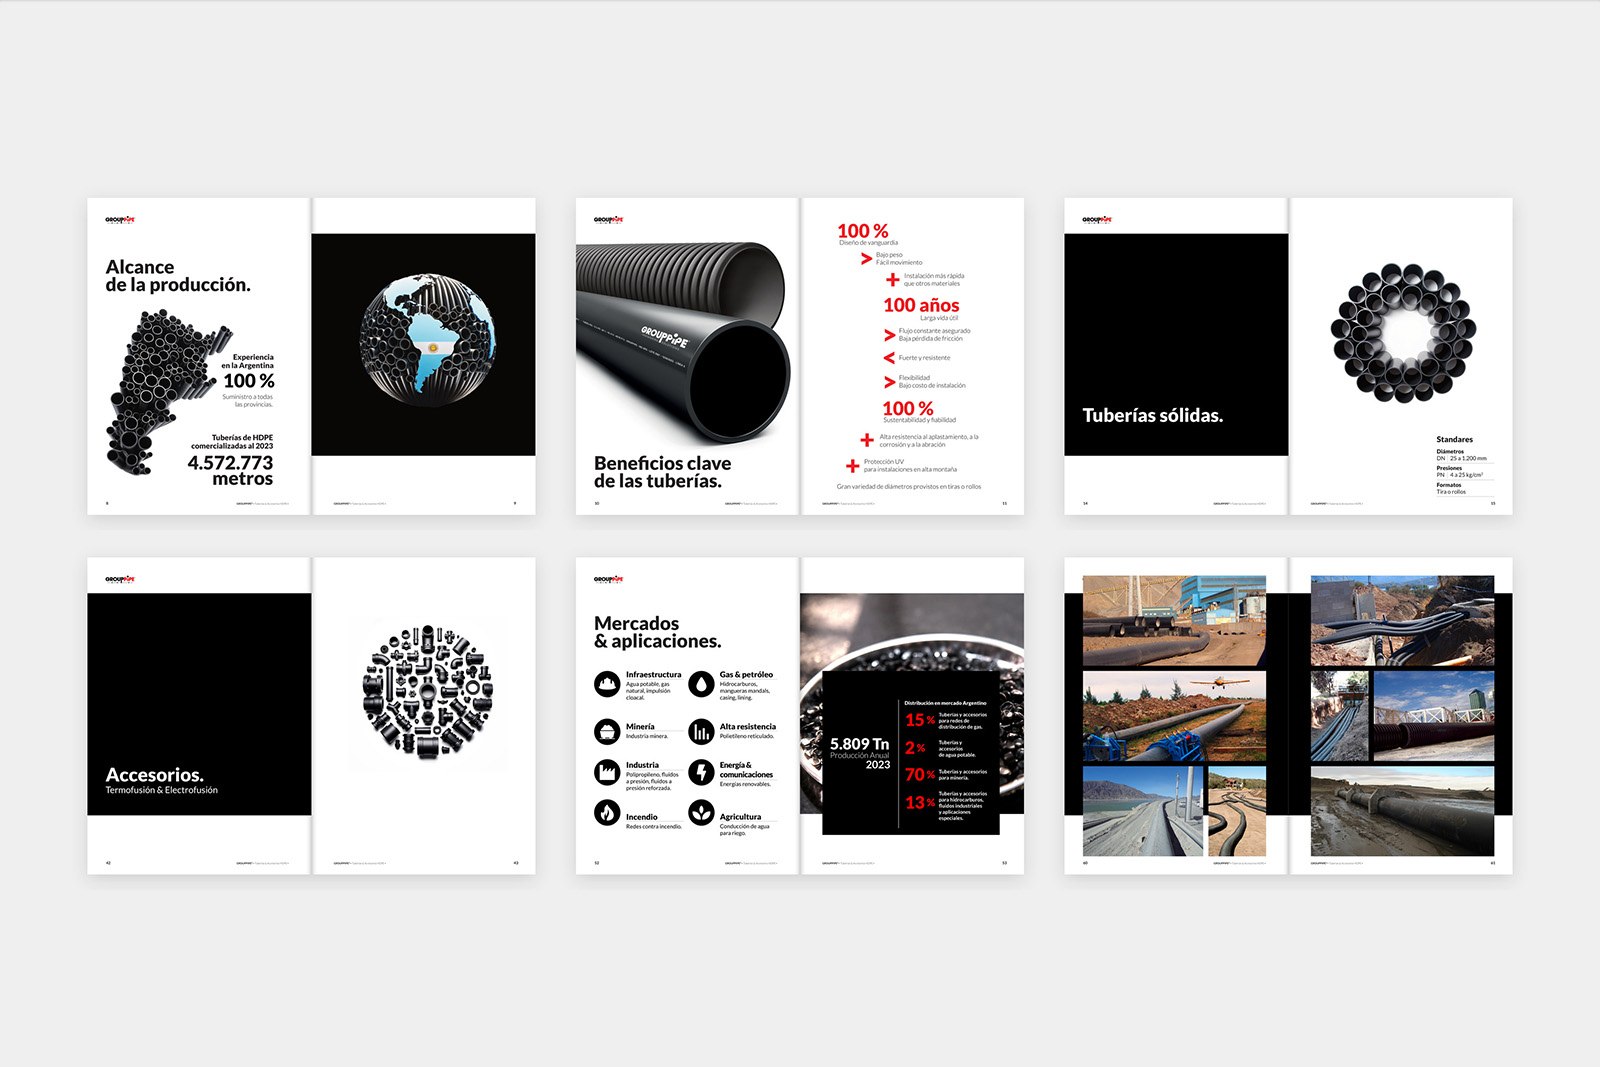Click the globe made of pipes image
1600x1067 pixels.
427,340
